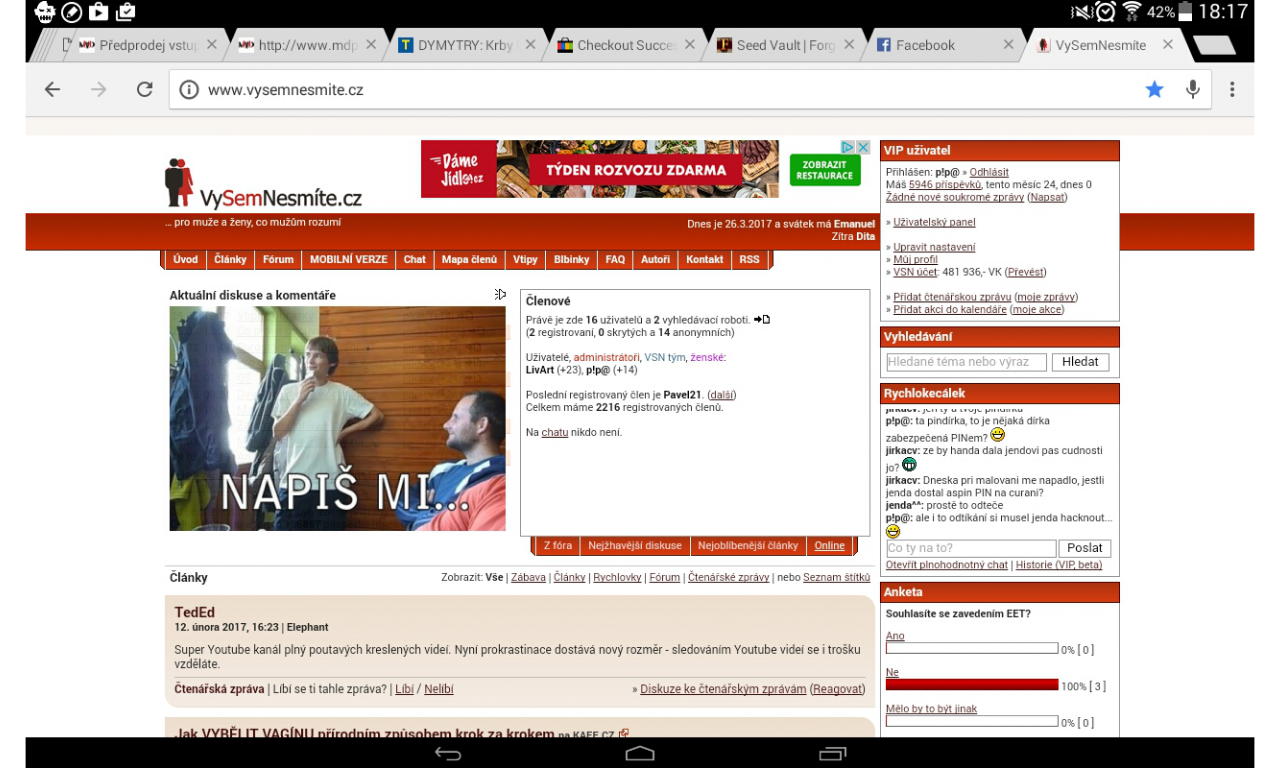Open the Kontakt menu item
Viewport: 1280px width, 768px height.
point(704,259)
